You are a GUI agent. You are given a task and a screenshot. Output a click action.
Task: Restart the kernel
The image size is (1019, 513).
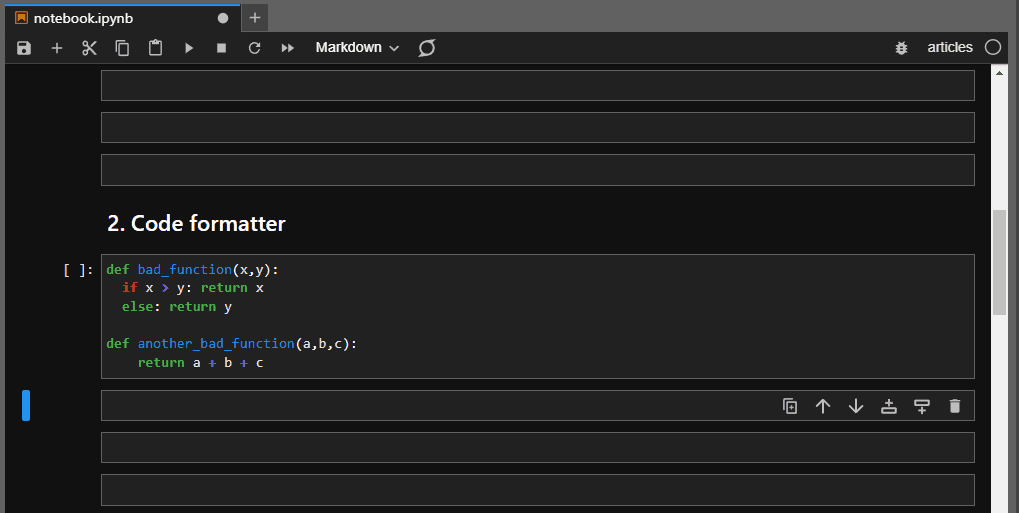click(x=255, y=47)
